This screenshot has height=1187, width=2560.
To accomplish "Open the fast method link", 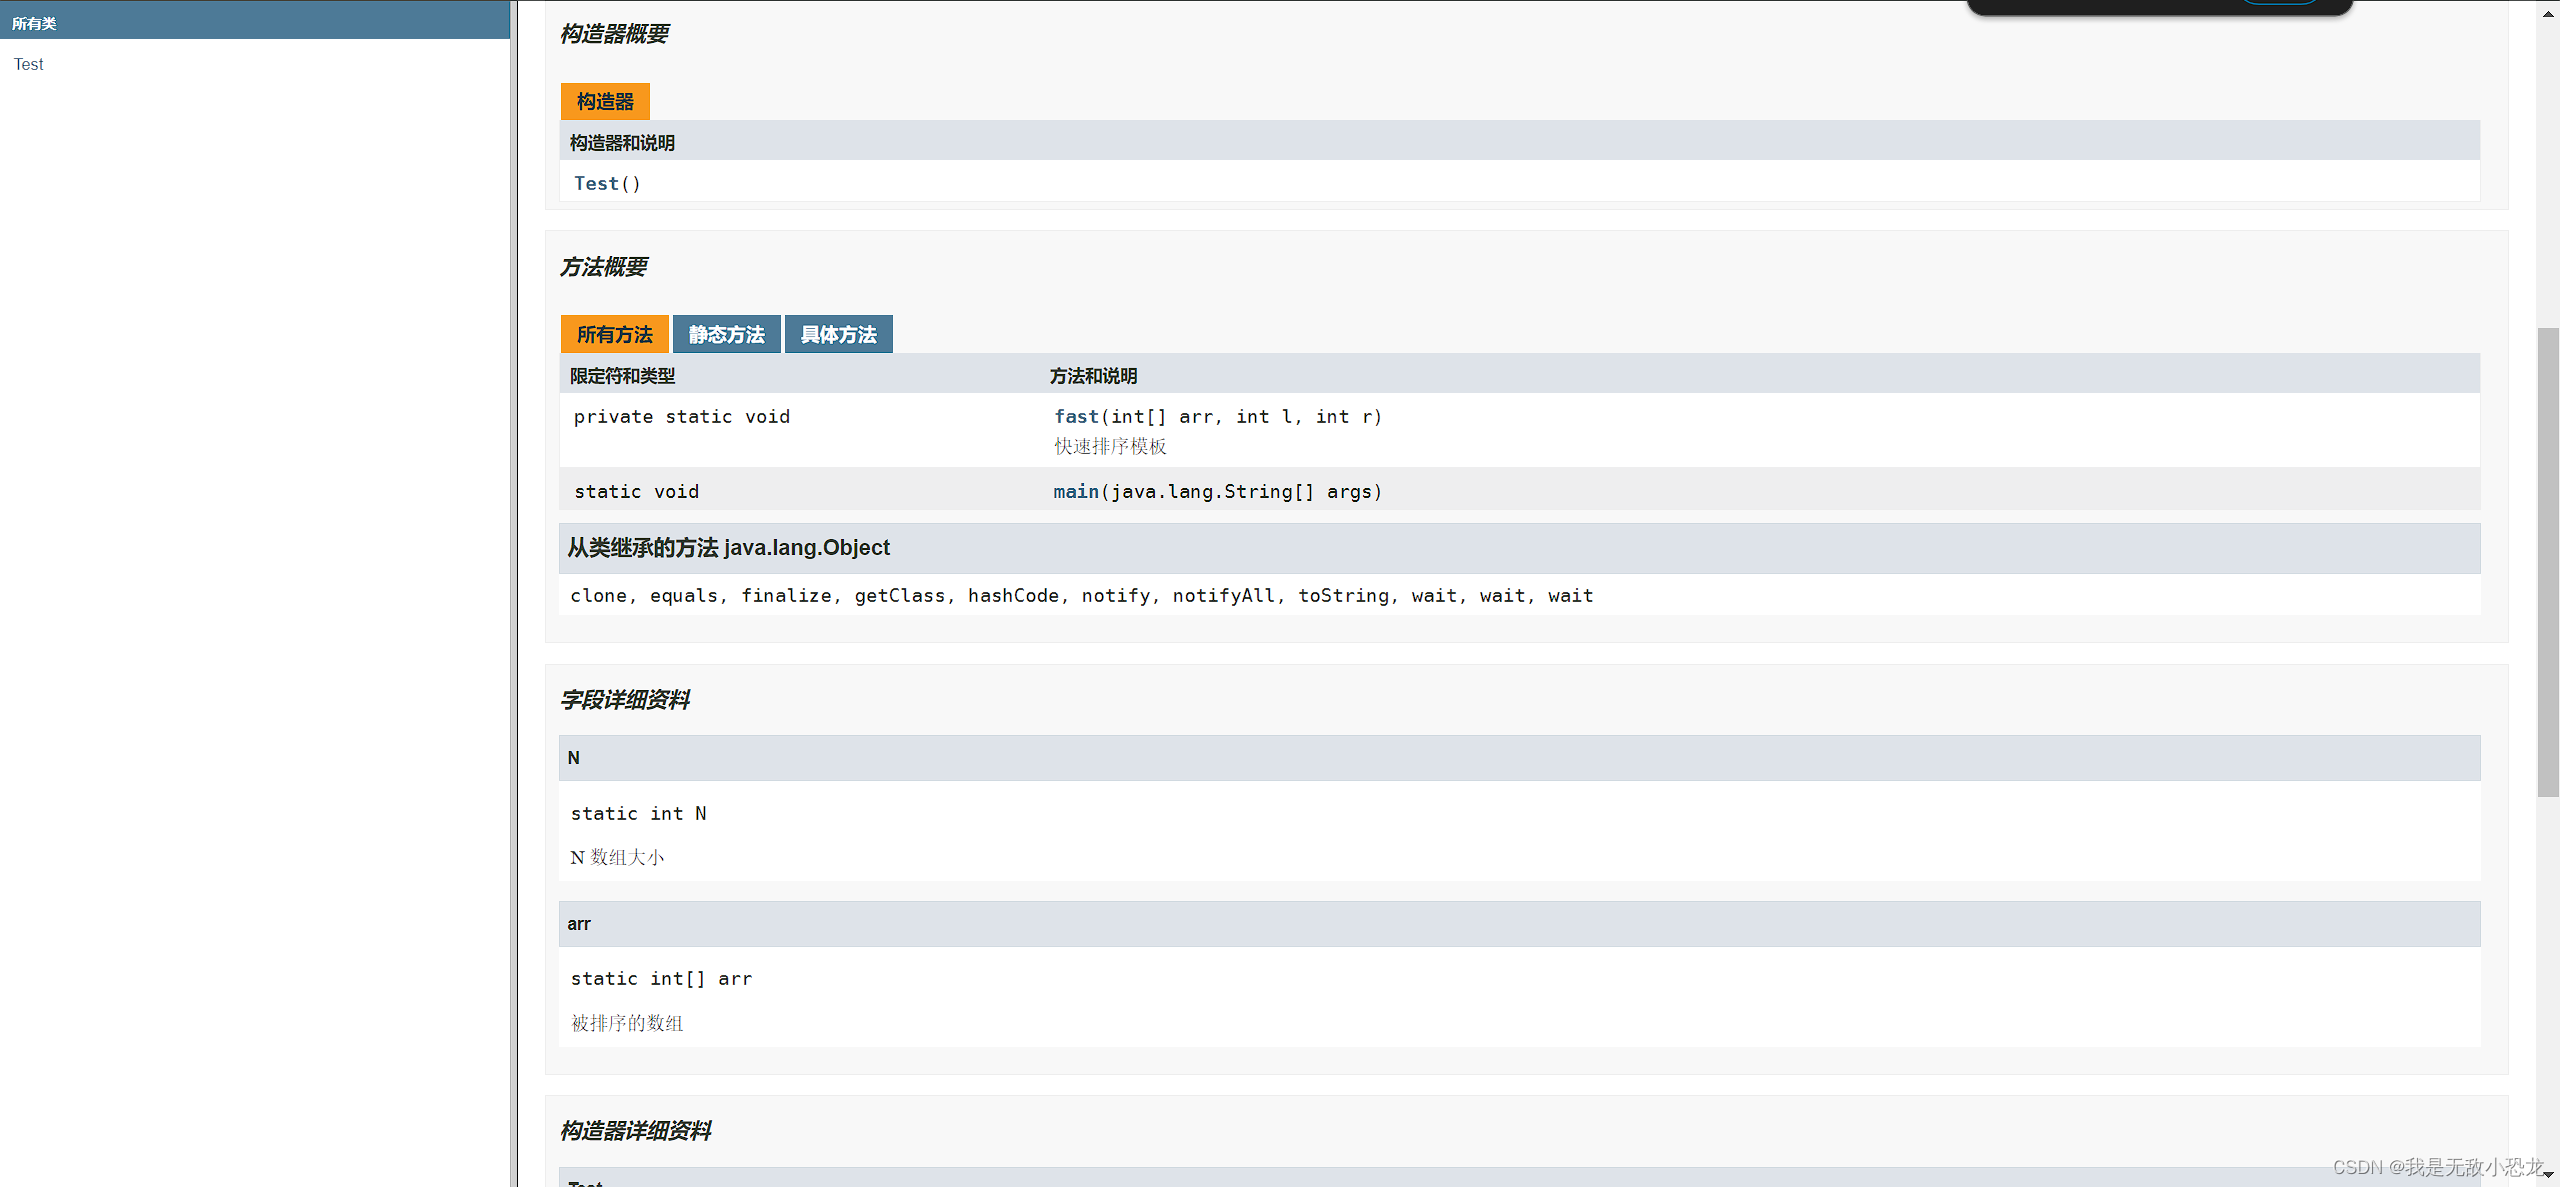I will click(1076, 416).
